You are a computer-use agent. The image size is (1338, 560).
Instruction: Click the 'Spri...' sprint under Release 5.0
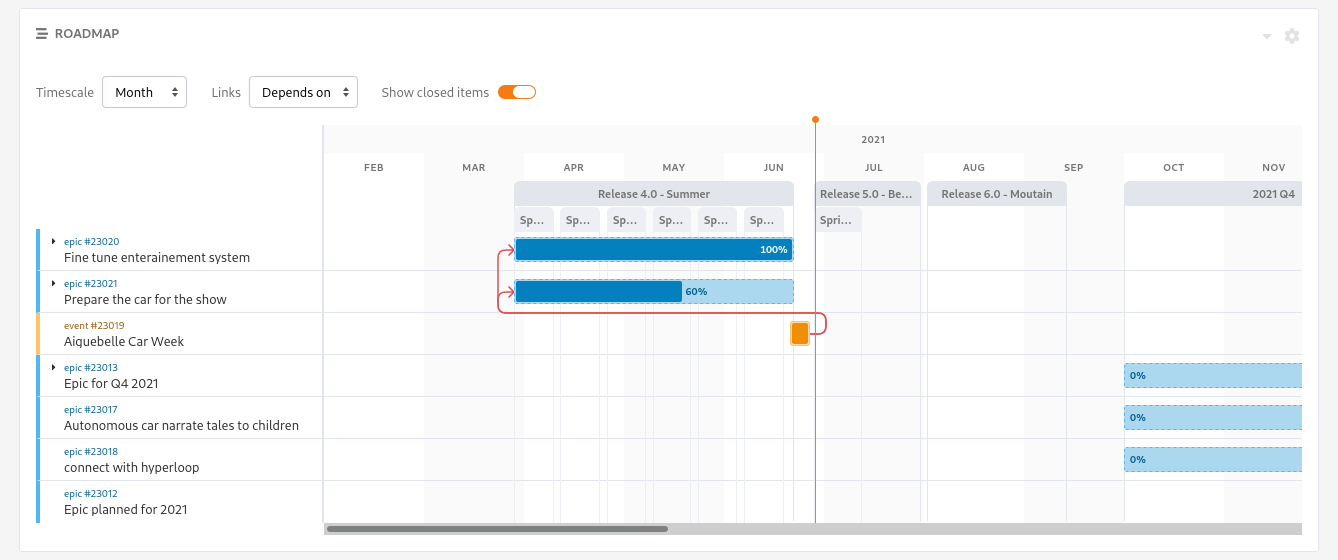click(x=838, y=220)
